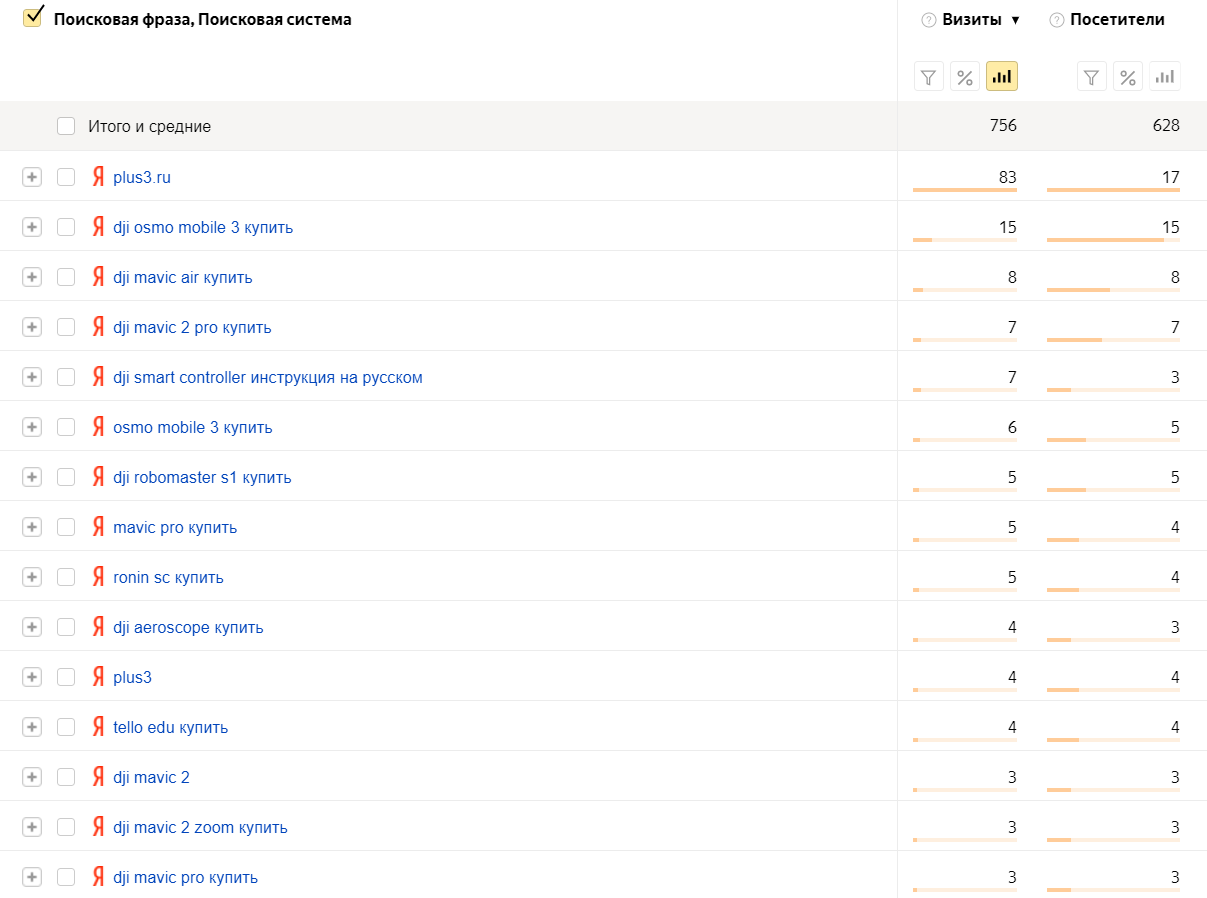Toggle bar chart view for Посетители column
This screenshot has height=898, width=1207.
(1165, 77)
